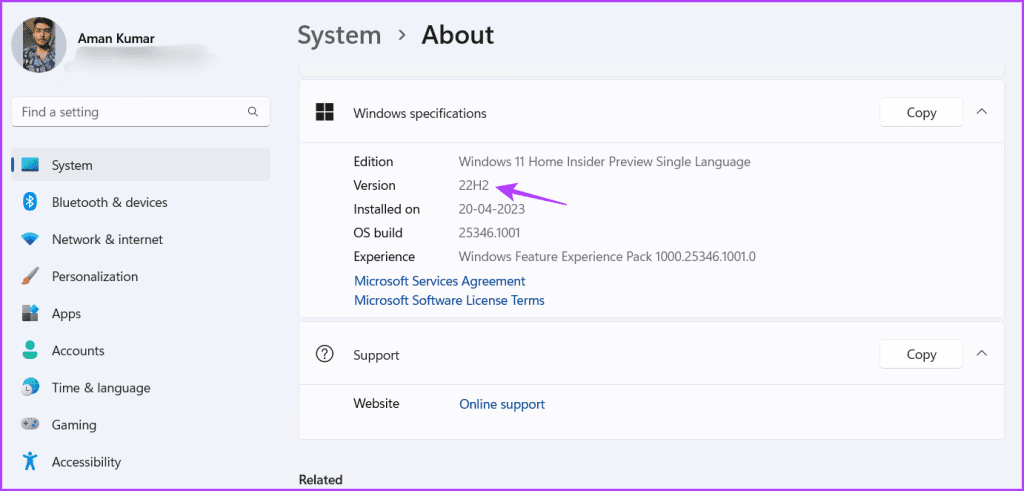This screenshot has height=491, width=1024.
Task: Open Bluetooth & devices settings
Action: point(141,202)
